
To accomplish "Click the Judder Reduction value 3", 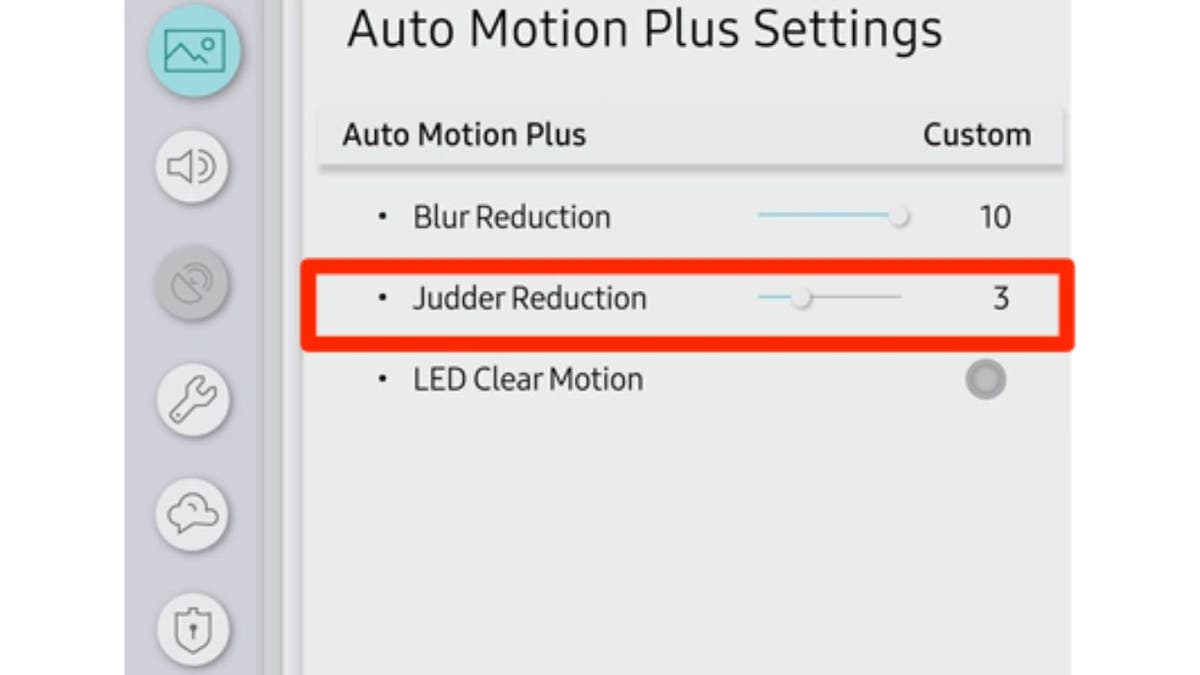I will pos(1001,298).
